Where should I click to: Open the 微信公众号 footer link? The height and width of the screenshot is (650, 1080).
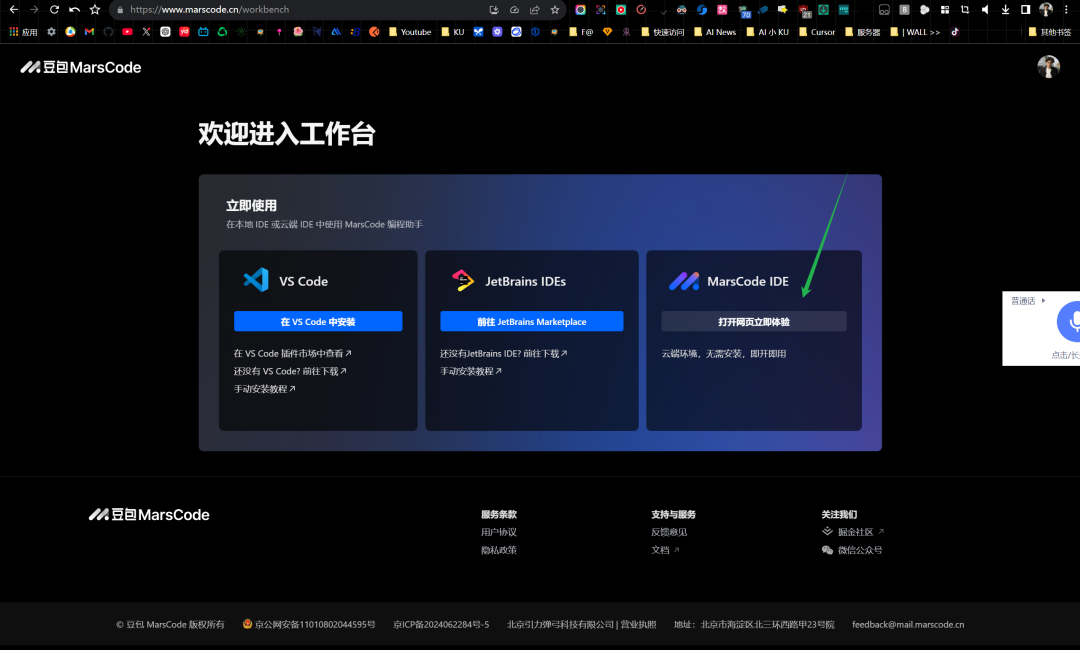(x=851, y=550)
